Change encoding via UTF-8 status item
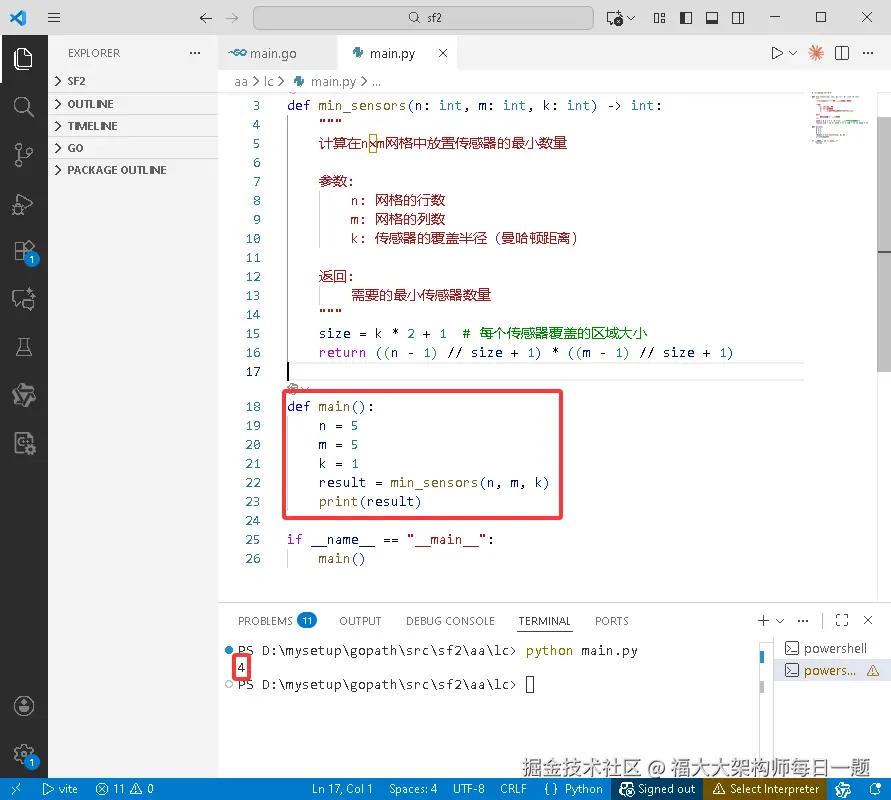The width and height of the screenshot is (891, 800). [x=468, y=789]
